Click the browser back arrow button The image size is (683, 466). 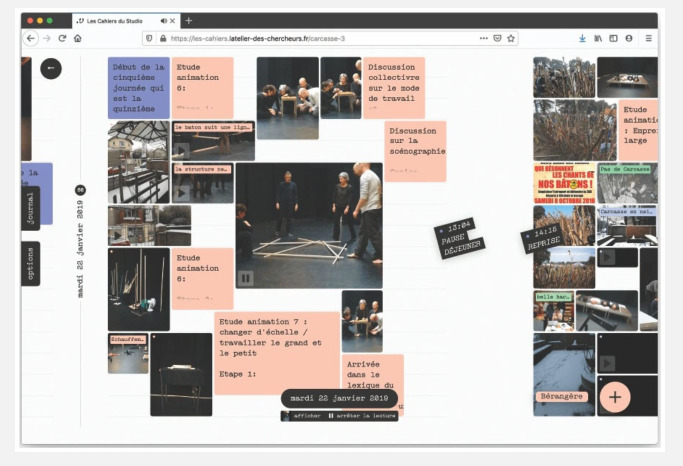[30, 38]
